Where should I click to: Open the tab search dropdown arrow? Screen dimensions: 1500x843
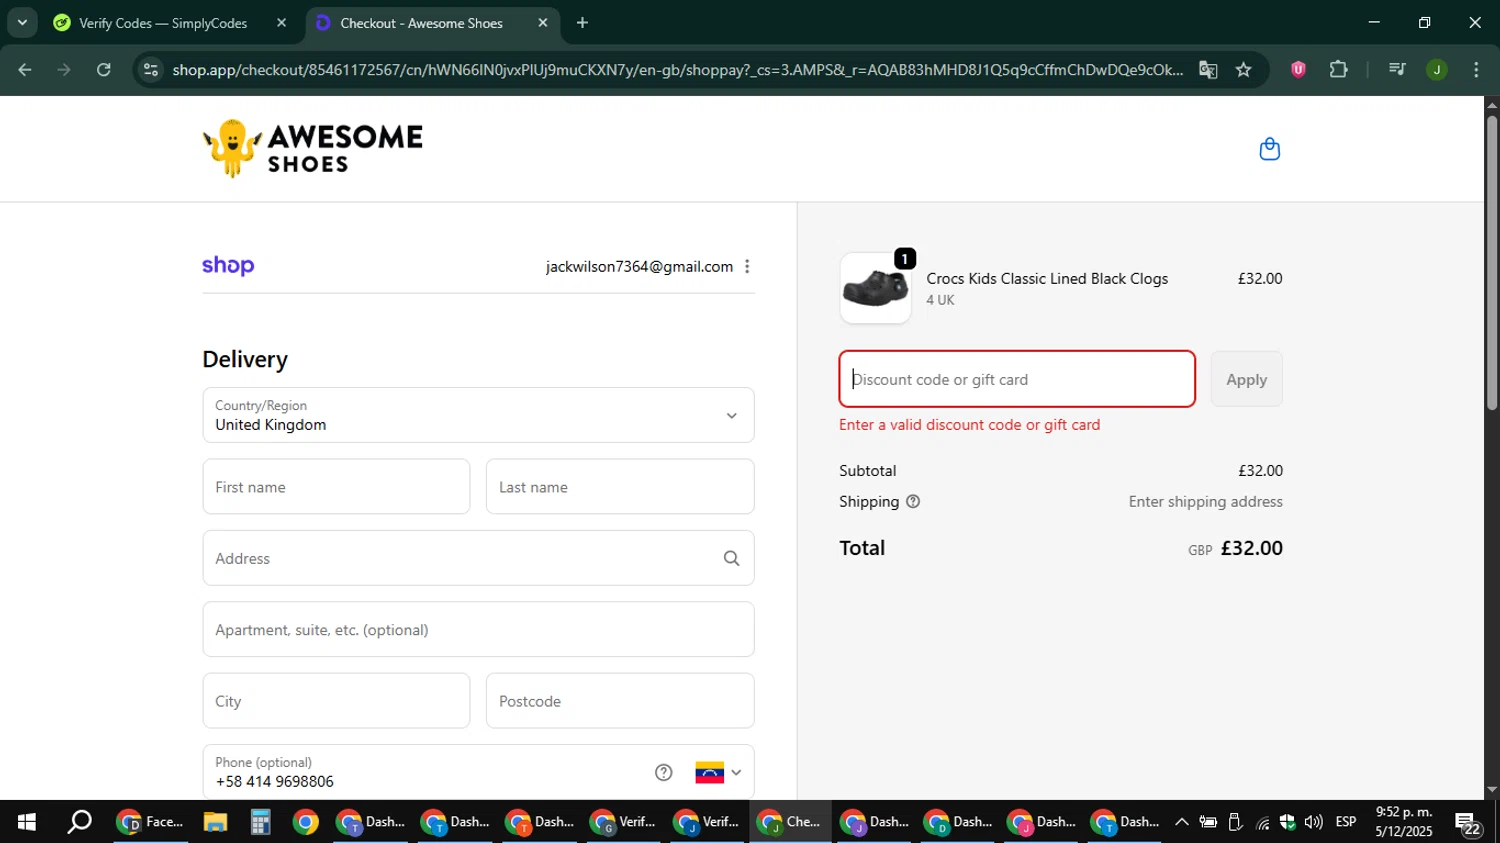[22, 22]
